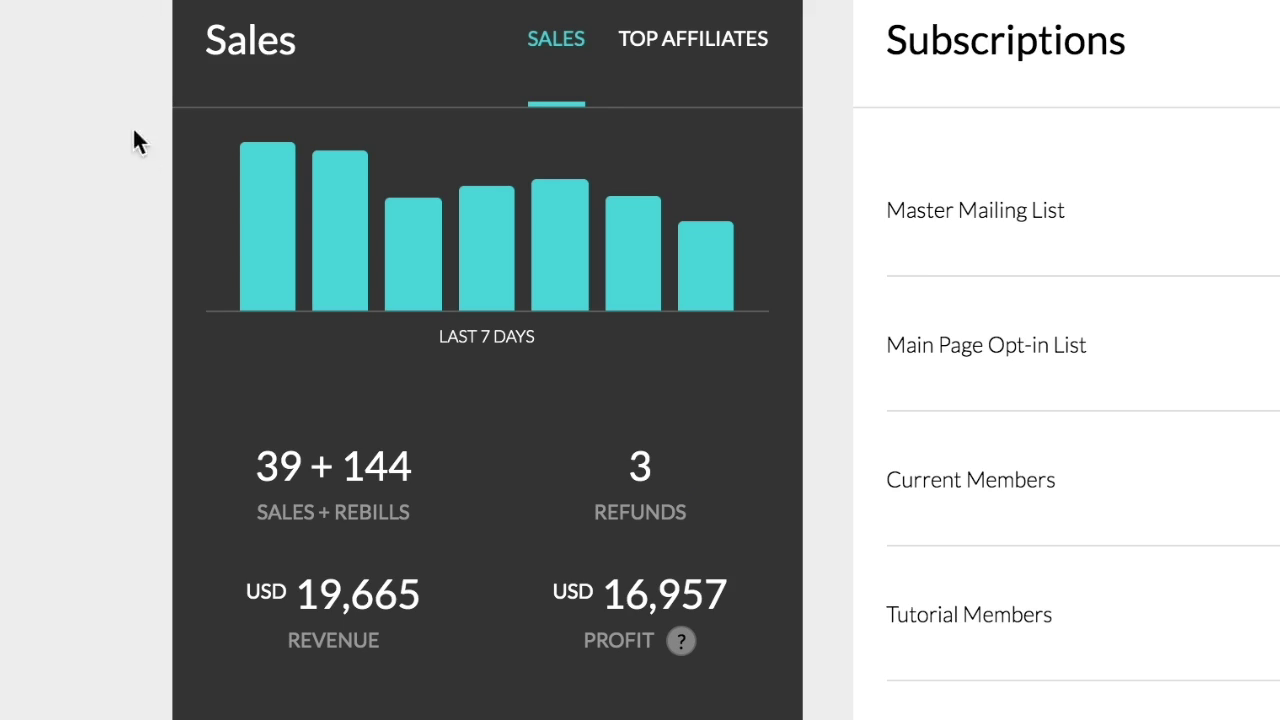The image size is (1280, 720).
Task: Click the USD 19,665 revenue amount
Action: pyautogui.click(x=333, y=595)
